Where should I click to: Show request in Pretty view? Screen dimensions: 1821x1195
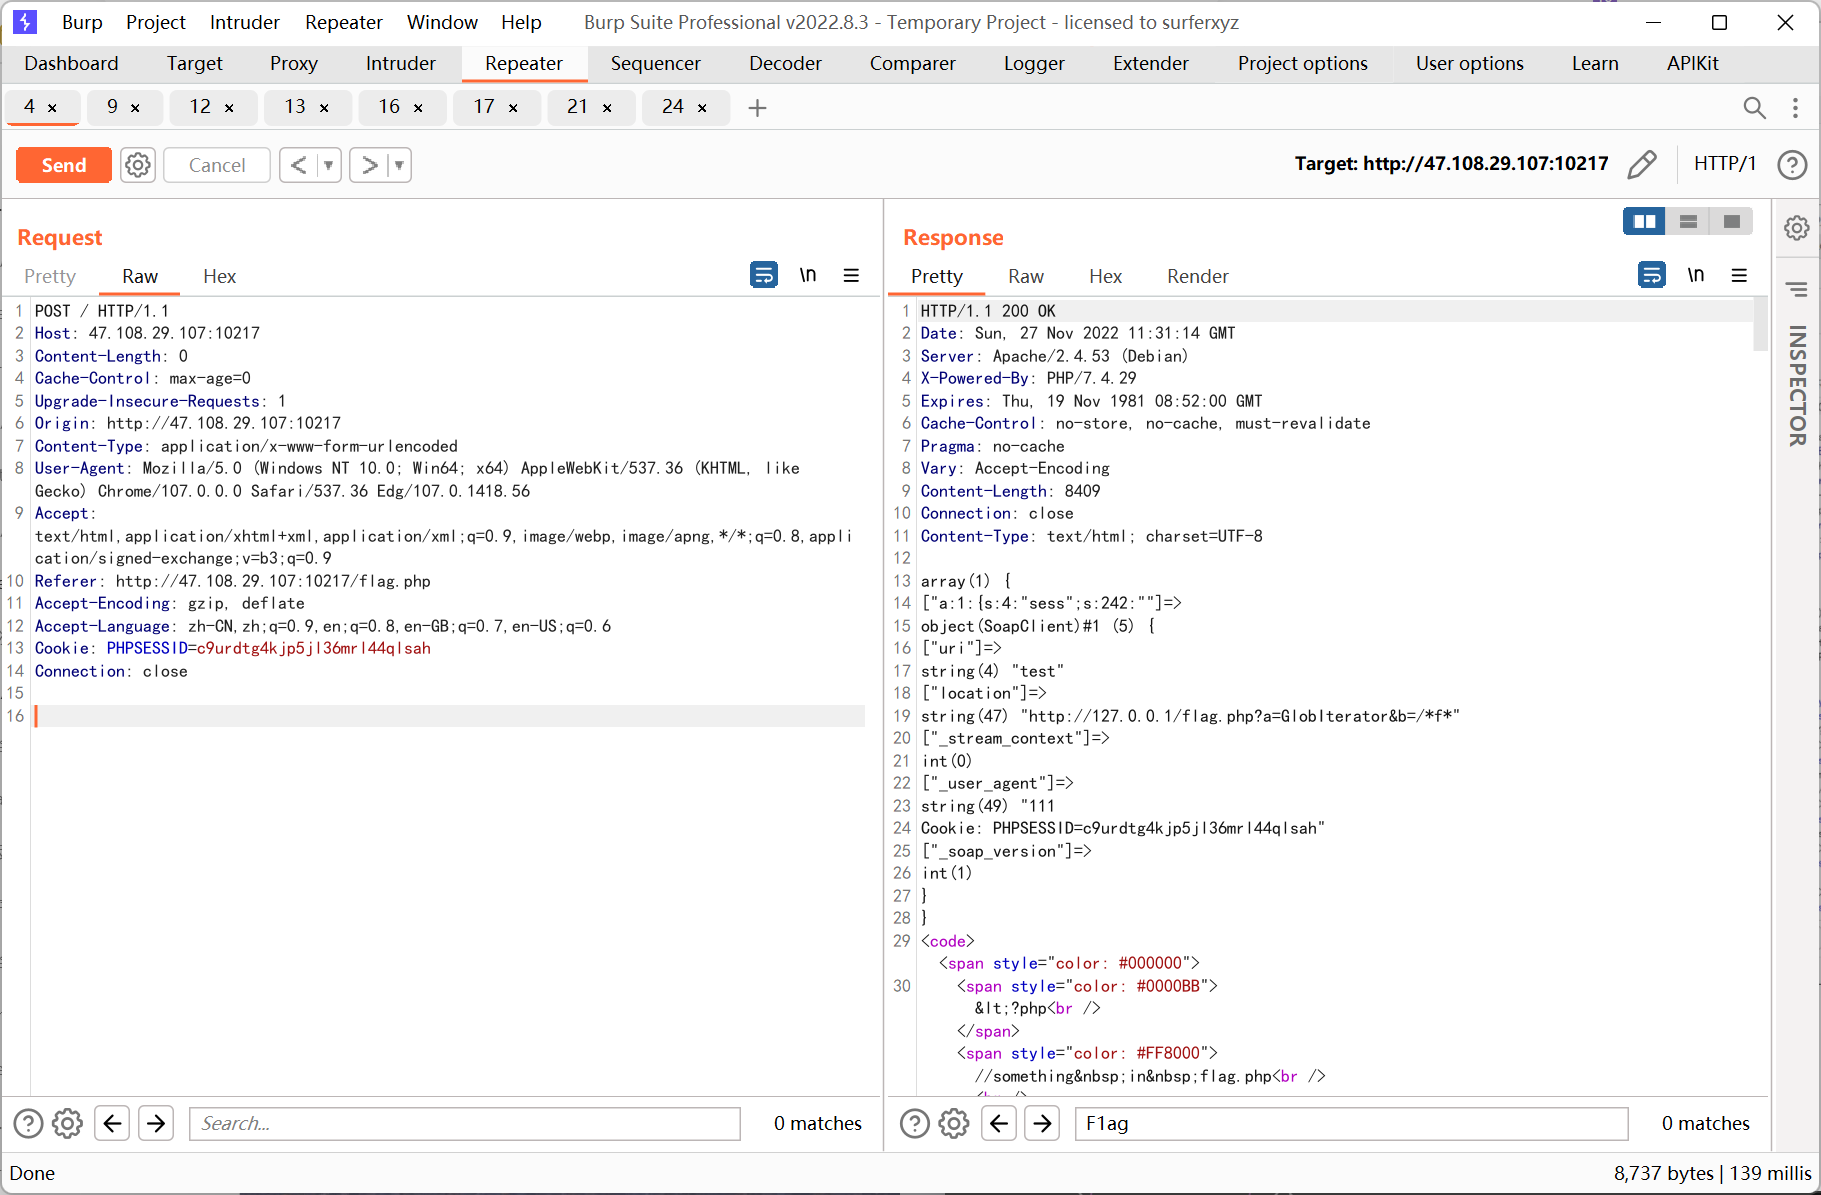[x=50, y=276]
